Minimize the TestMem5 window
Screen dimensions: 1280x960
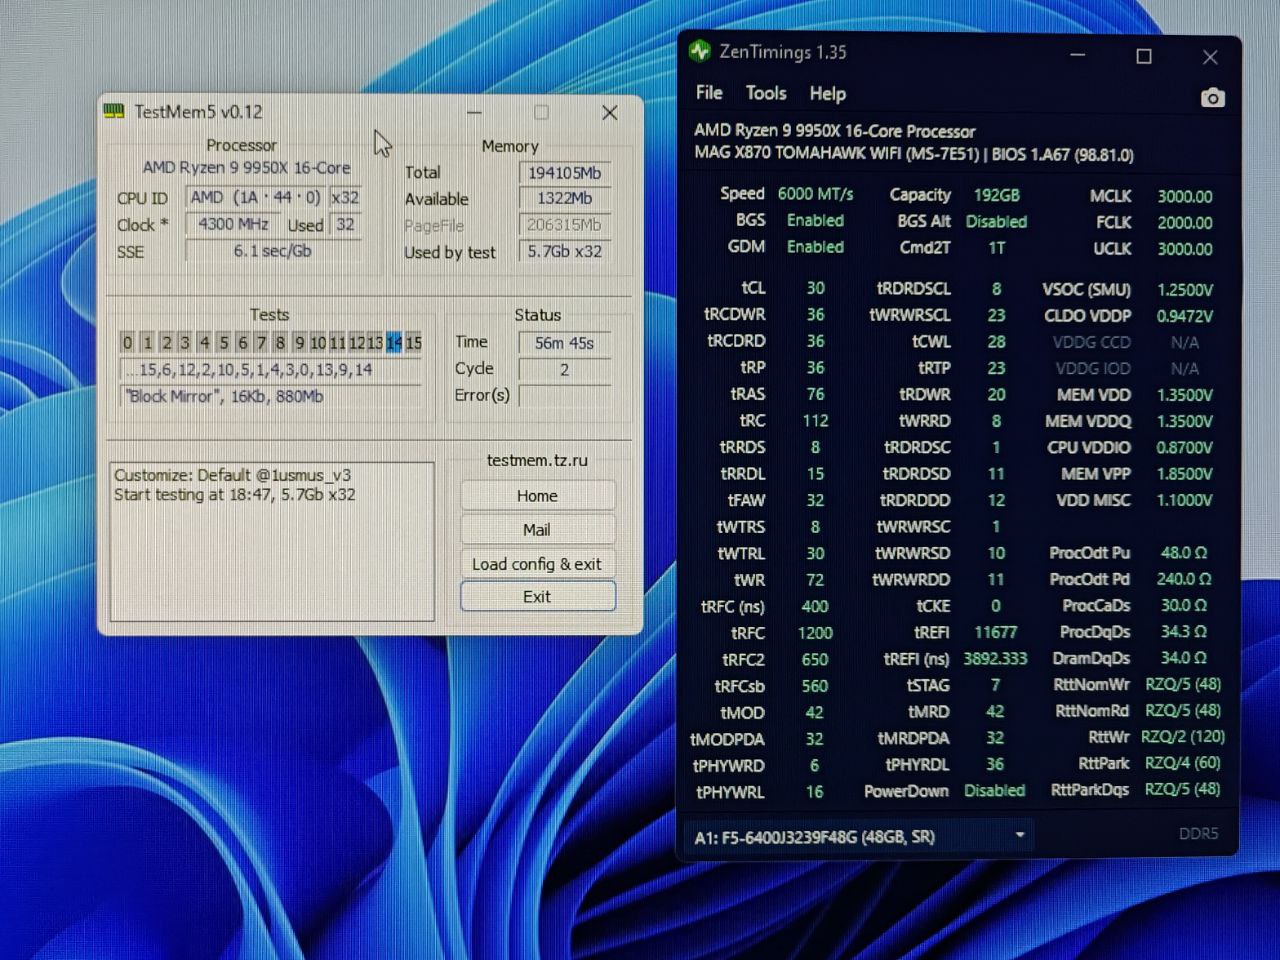[x=474, y=113]
